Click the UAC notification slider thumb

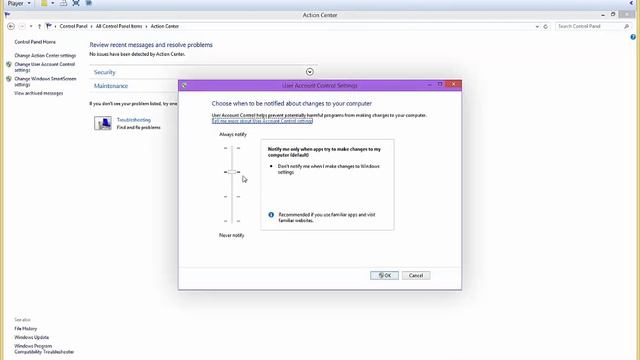tap(232, 172)
